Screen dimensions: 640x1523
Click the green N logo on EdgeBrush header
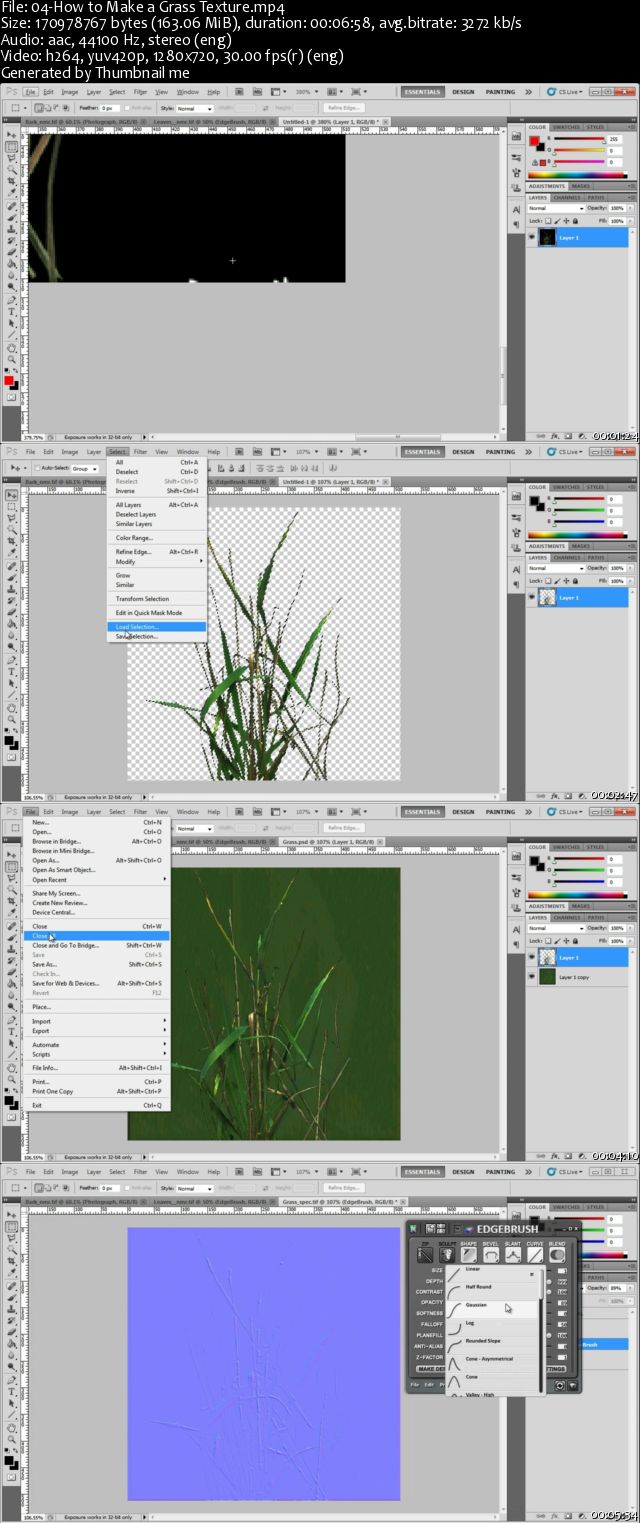413,1228
